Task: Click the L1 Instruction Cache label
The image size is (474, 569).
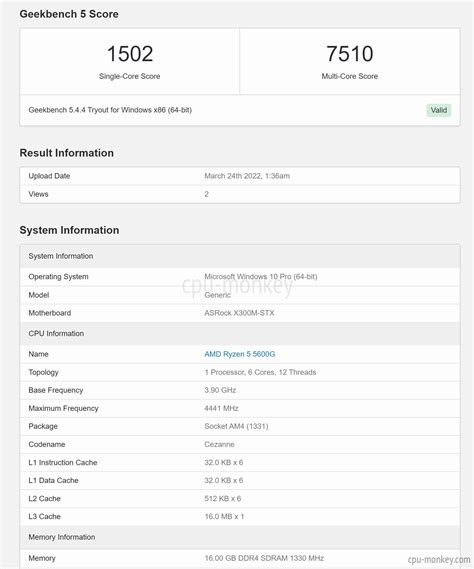Action: [x=63, y=463]
